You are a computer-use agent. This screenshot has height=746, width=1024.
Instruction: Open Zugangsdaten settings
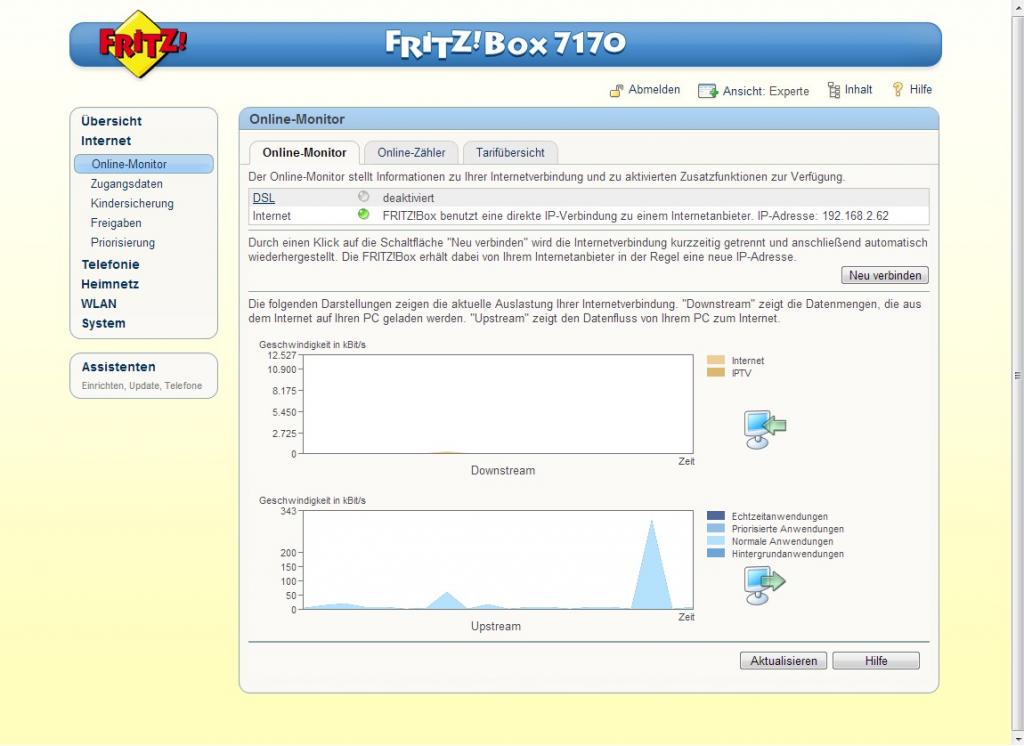pyautogui.click(x=127, y=184)
